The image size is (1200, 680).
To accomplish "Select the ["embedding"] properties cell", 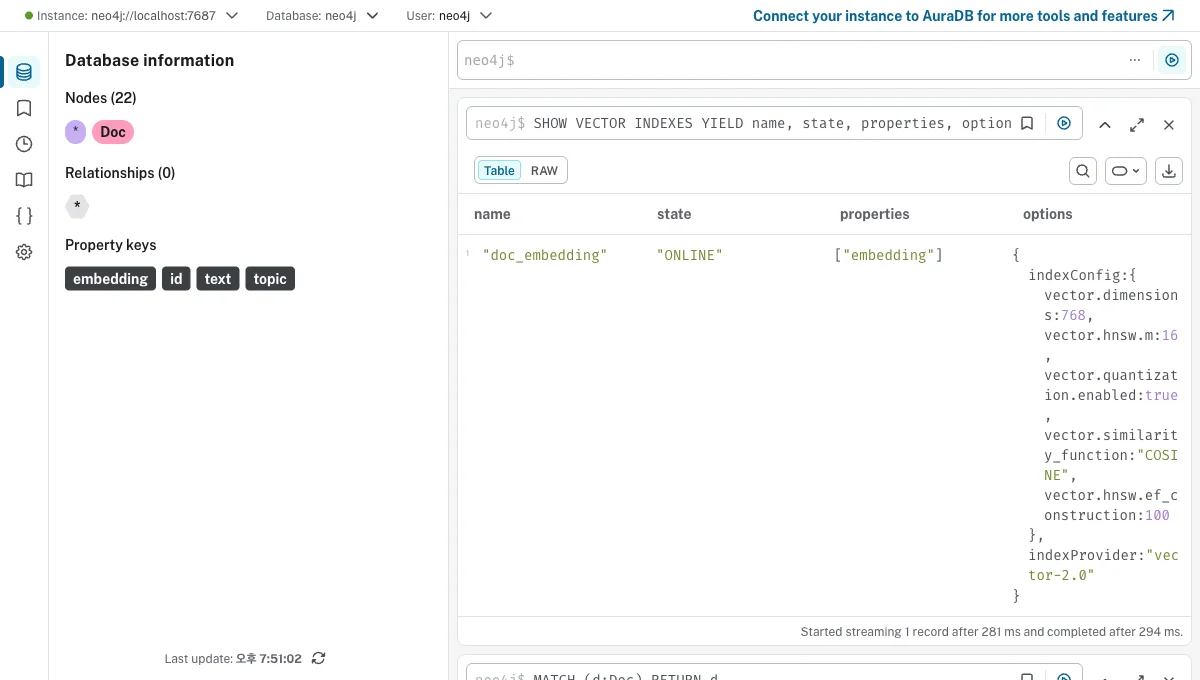I will (889, 255).
